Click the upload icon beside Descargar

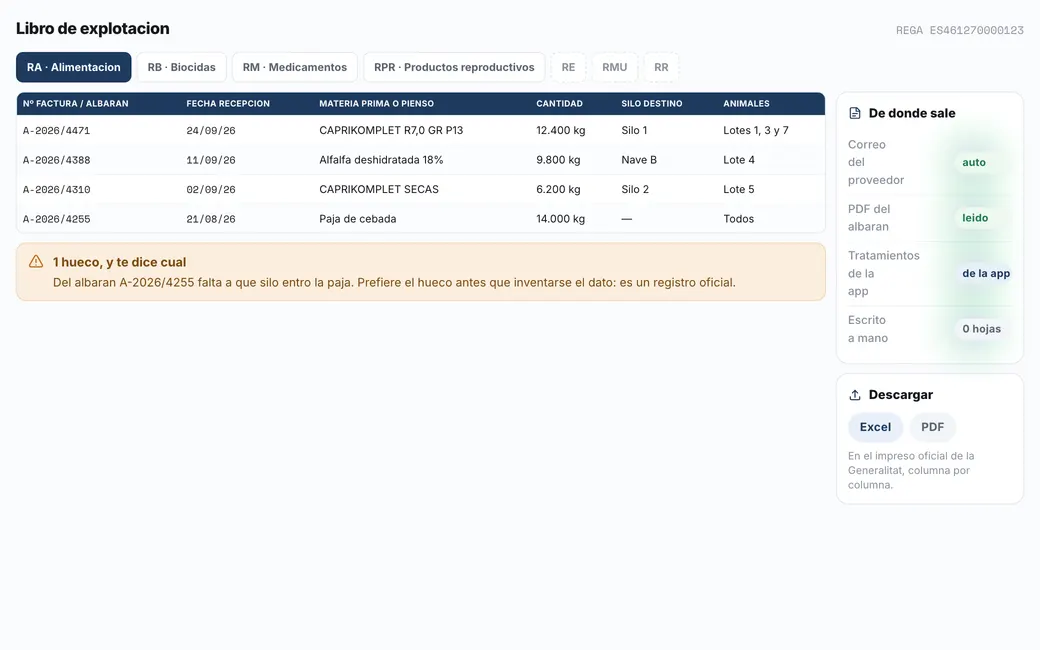pyautogui.click(x=855, y=395)
